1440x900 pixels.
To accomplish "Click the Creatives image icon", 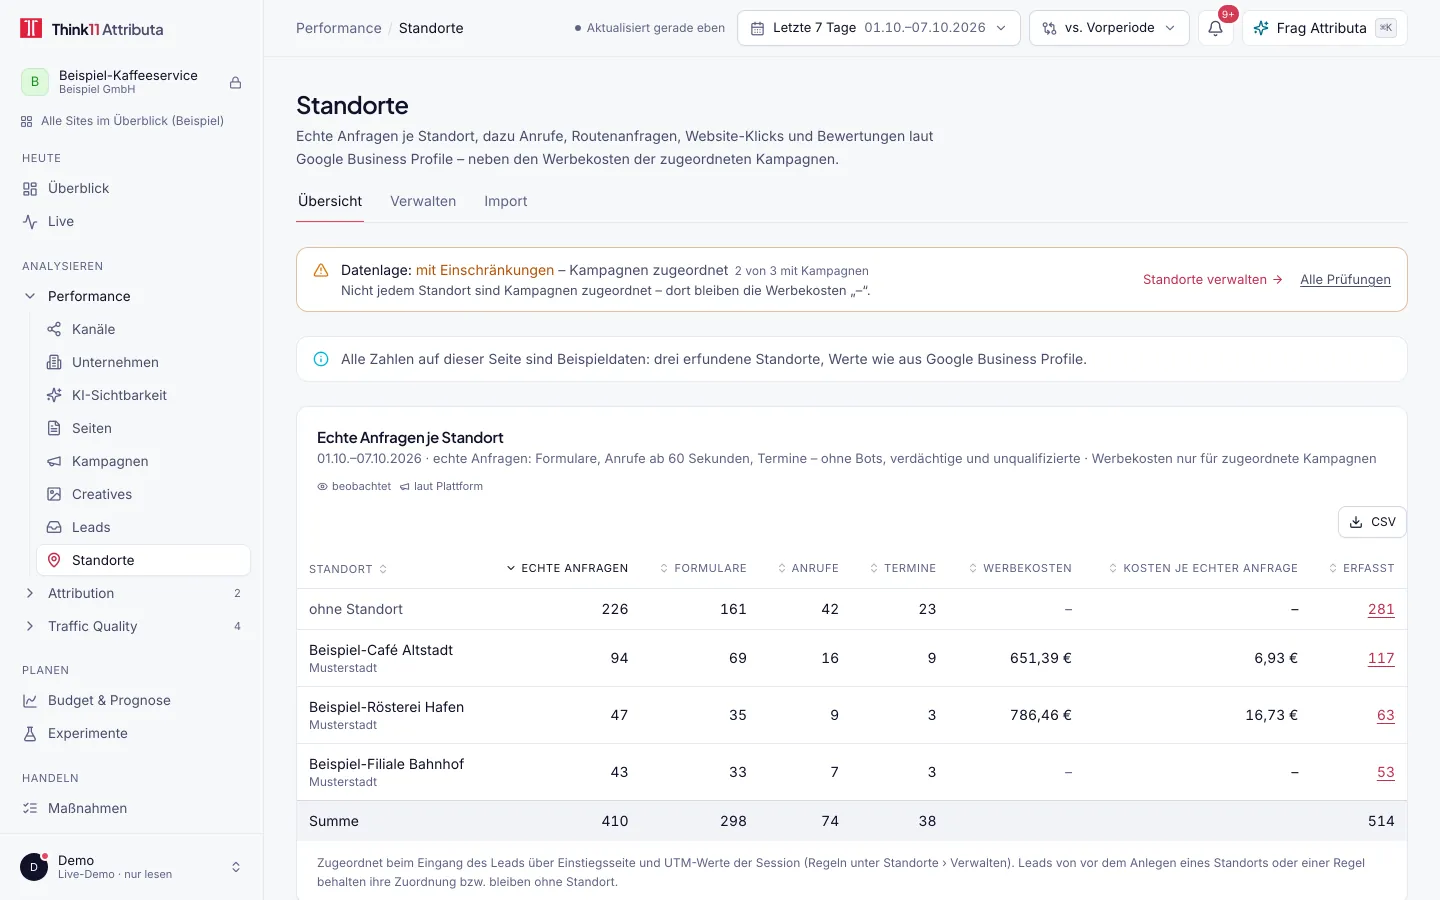I will click(x=54, y=494).
